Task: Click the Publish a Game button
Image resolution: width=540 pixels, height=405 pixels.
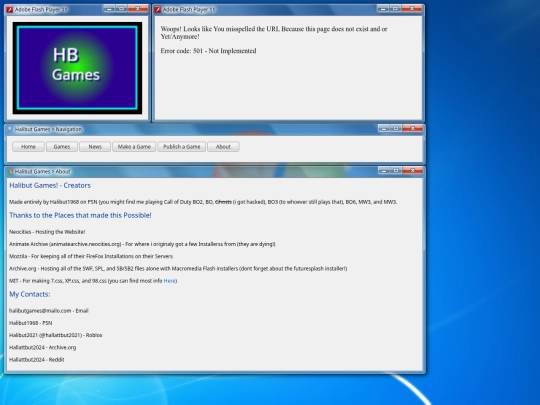Action: tap(181, 147)
